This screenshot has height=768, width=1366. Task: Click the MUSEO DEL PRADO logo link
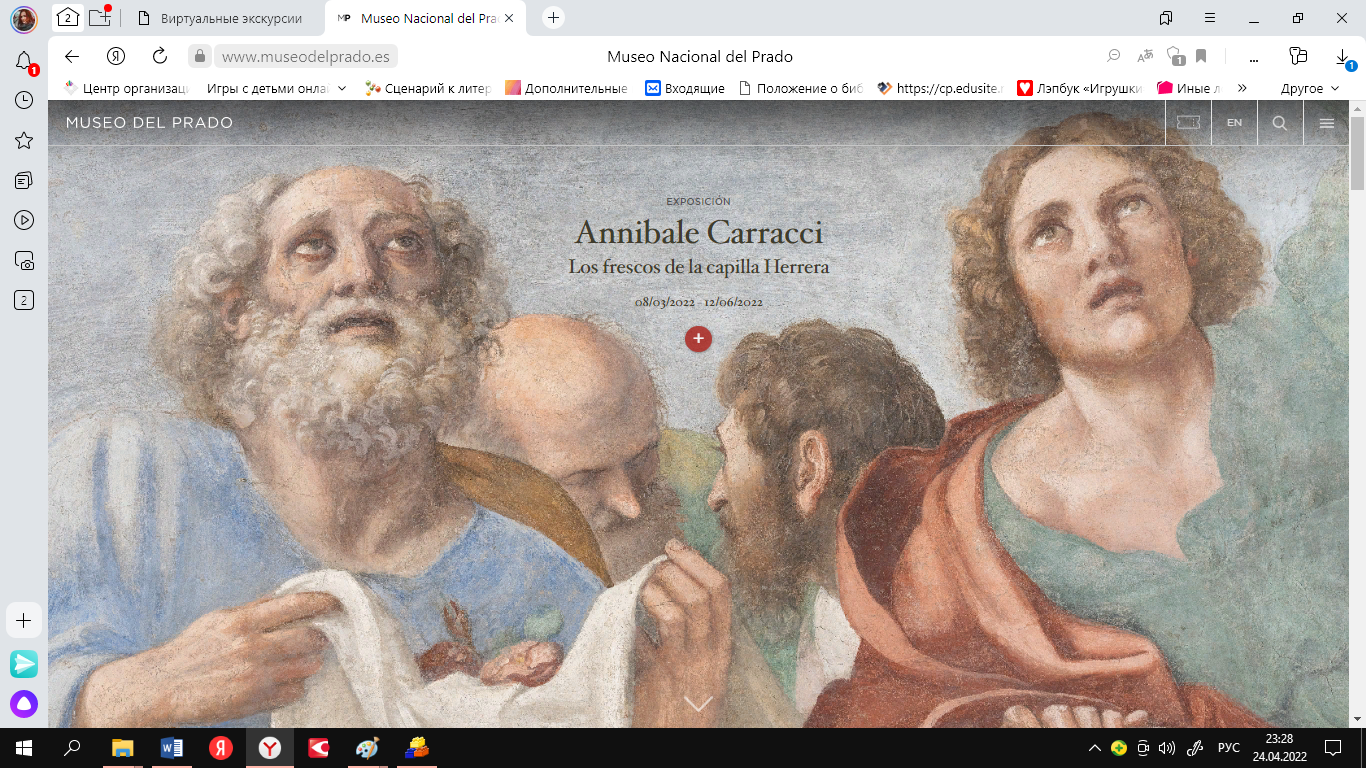click(149, 123)
